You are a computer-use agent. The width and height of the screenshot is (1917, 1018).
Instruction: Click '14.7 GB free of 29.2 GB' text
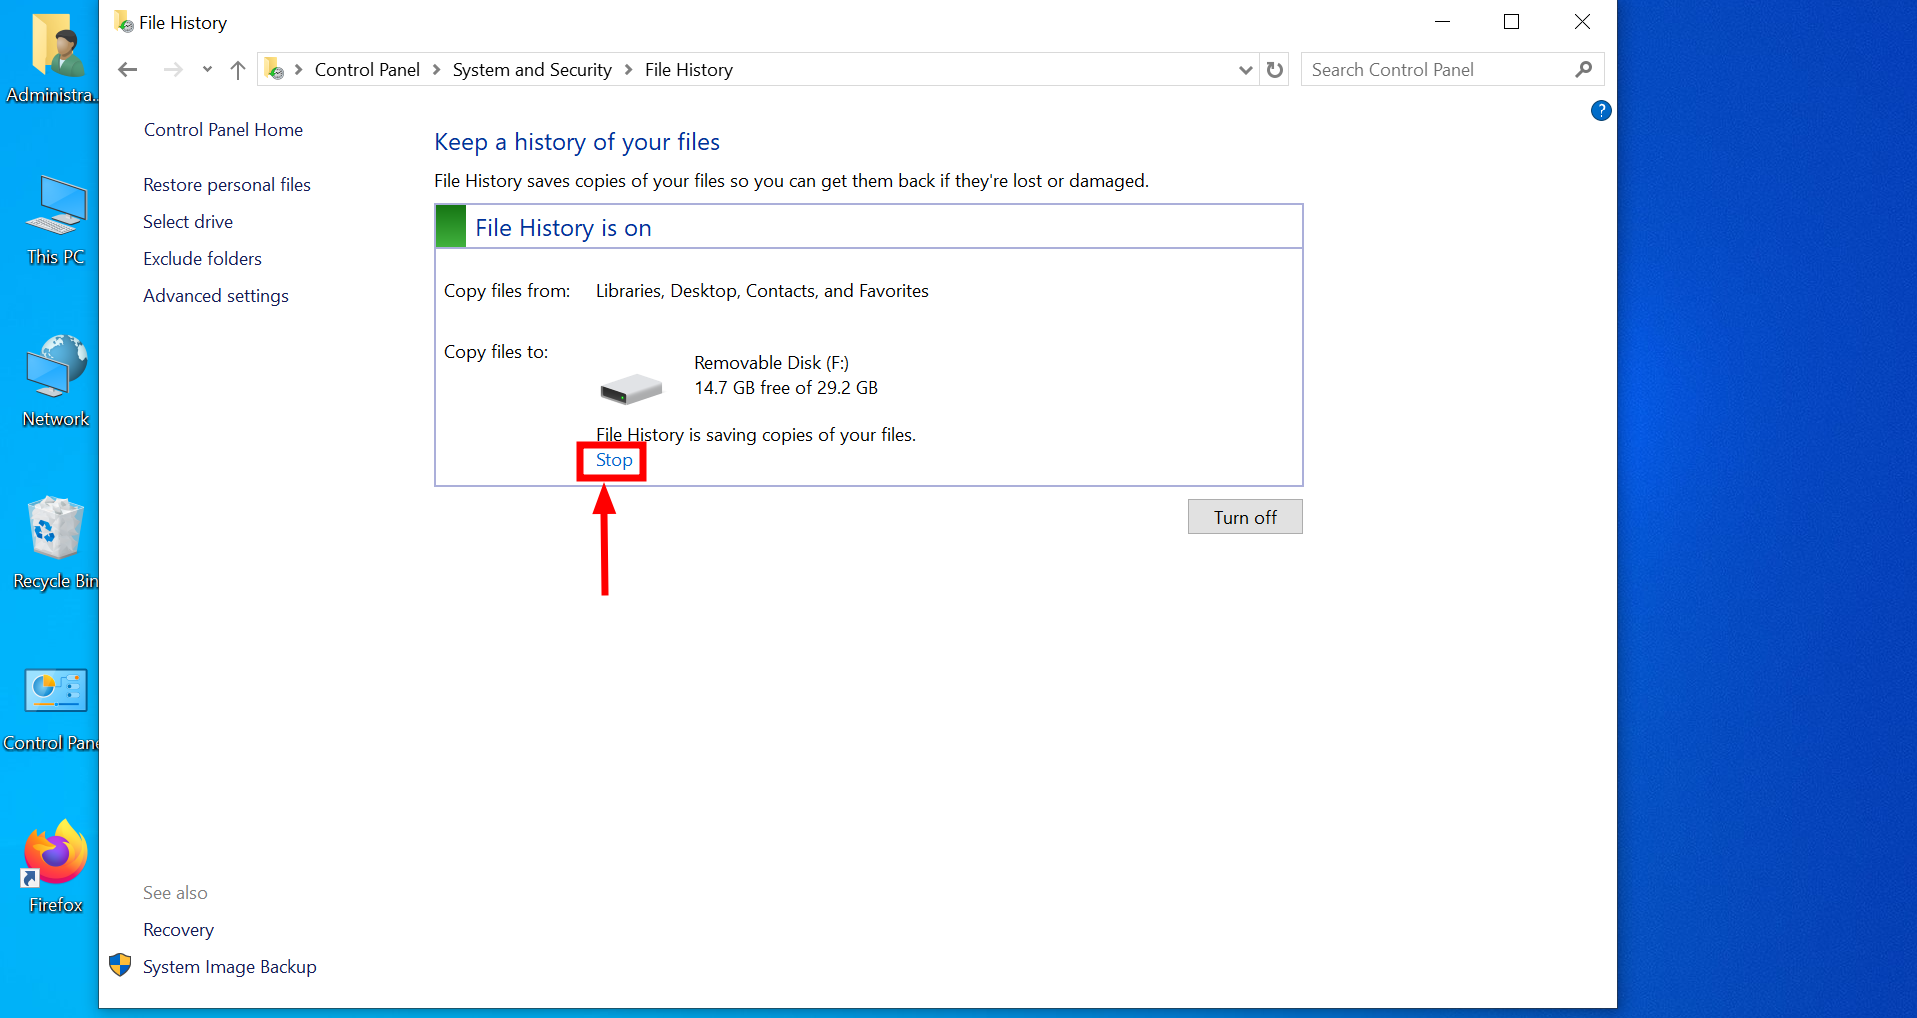(x=786, y=388)
